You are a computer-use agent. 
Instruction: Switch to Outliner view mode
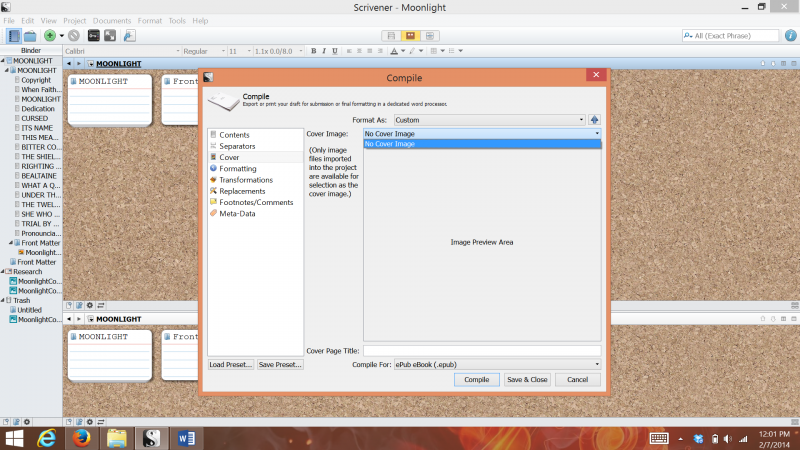coord(430,36)
